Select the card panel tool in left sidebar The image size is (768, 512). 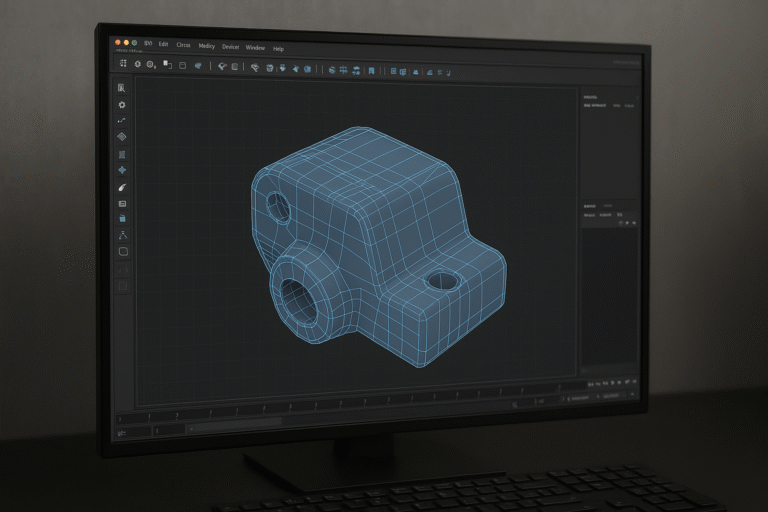coord(122,203)
